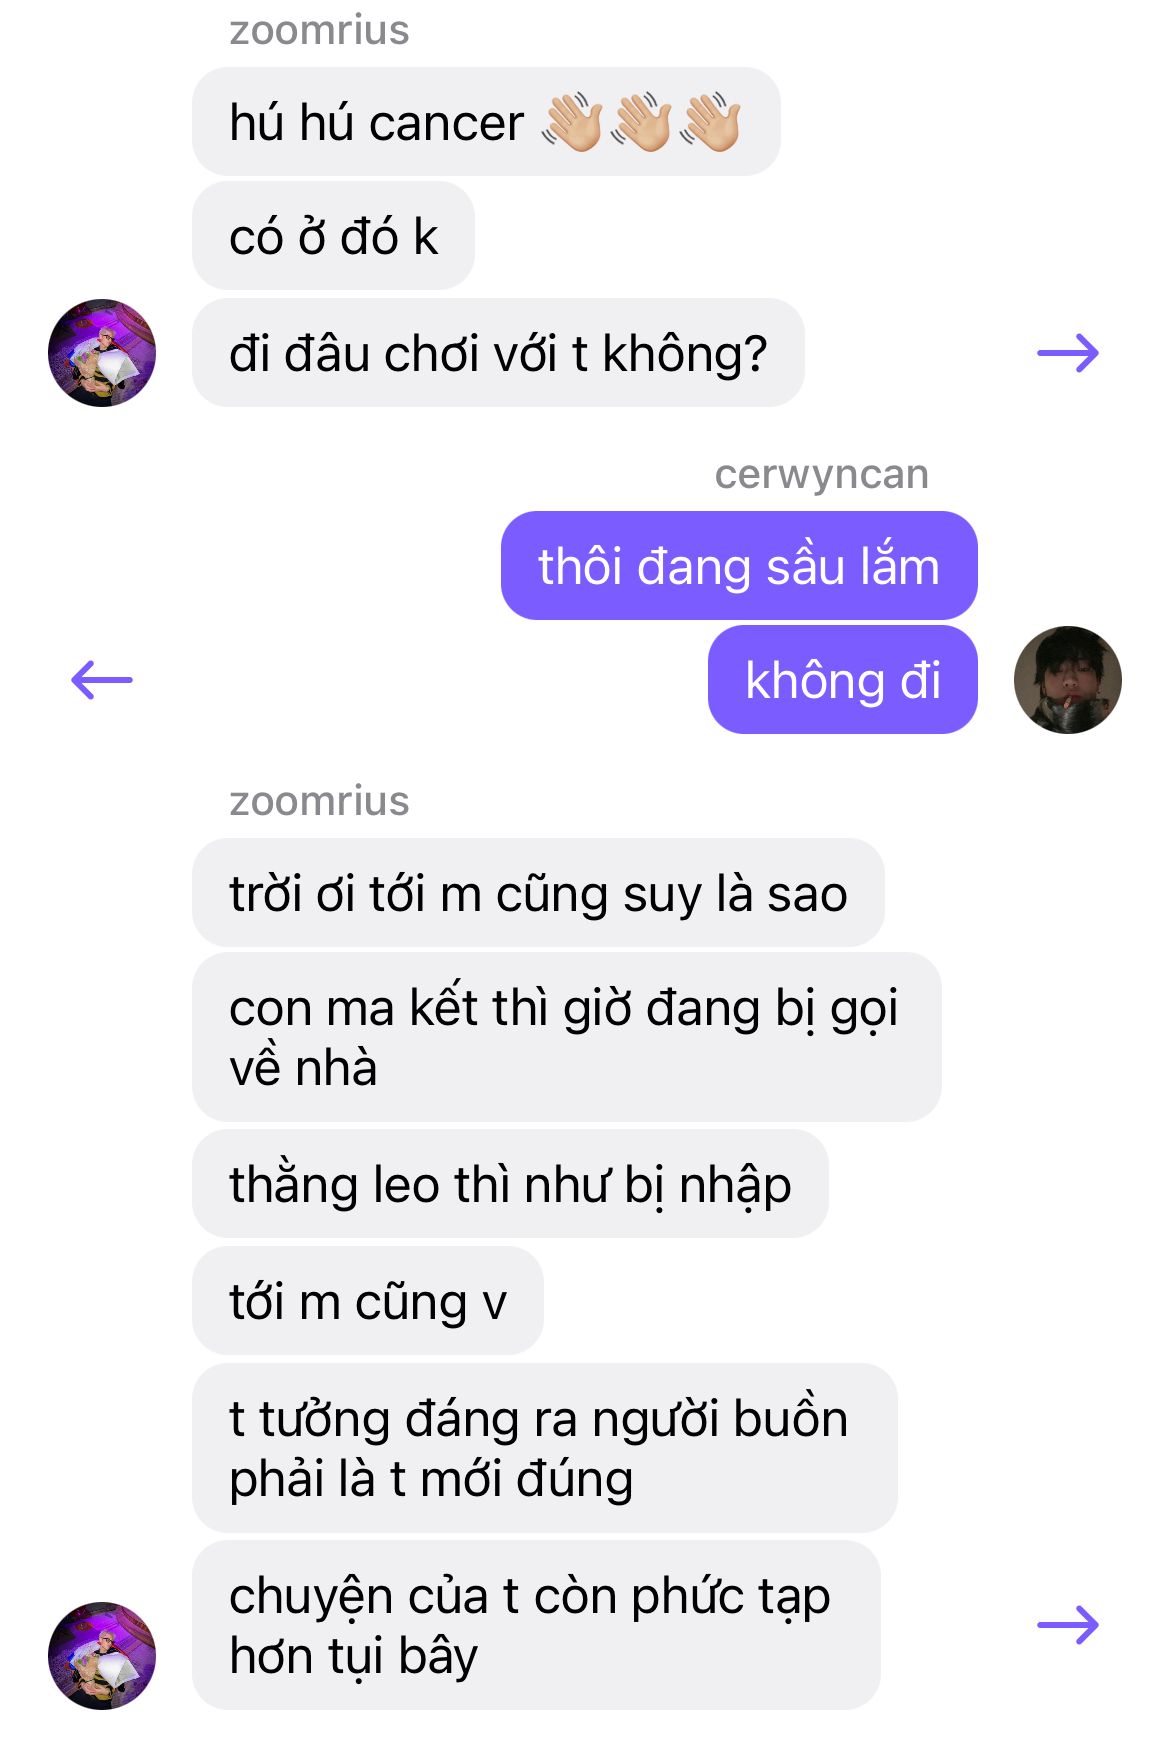The width and height of the screenshot is (1170, 1739).
Task: Open cerwyncan's profile picture
Action: tap(1068, 680)
